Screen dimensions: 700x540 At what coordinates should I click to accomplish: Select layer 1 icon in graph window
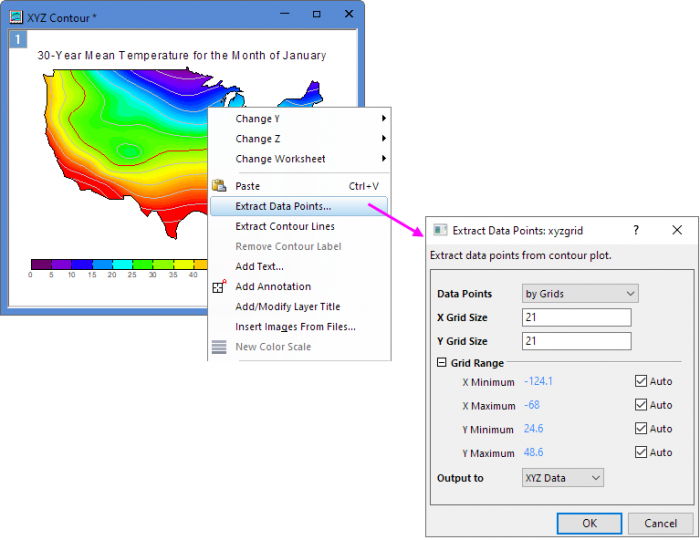18,40
